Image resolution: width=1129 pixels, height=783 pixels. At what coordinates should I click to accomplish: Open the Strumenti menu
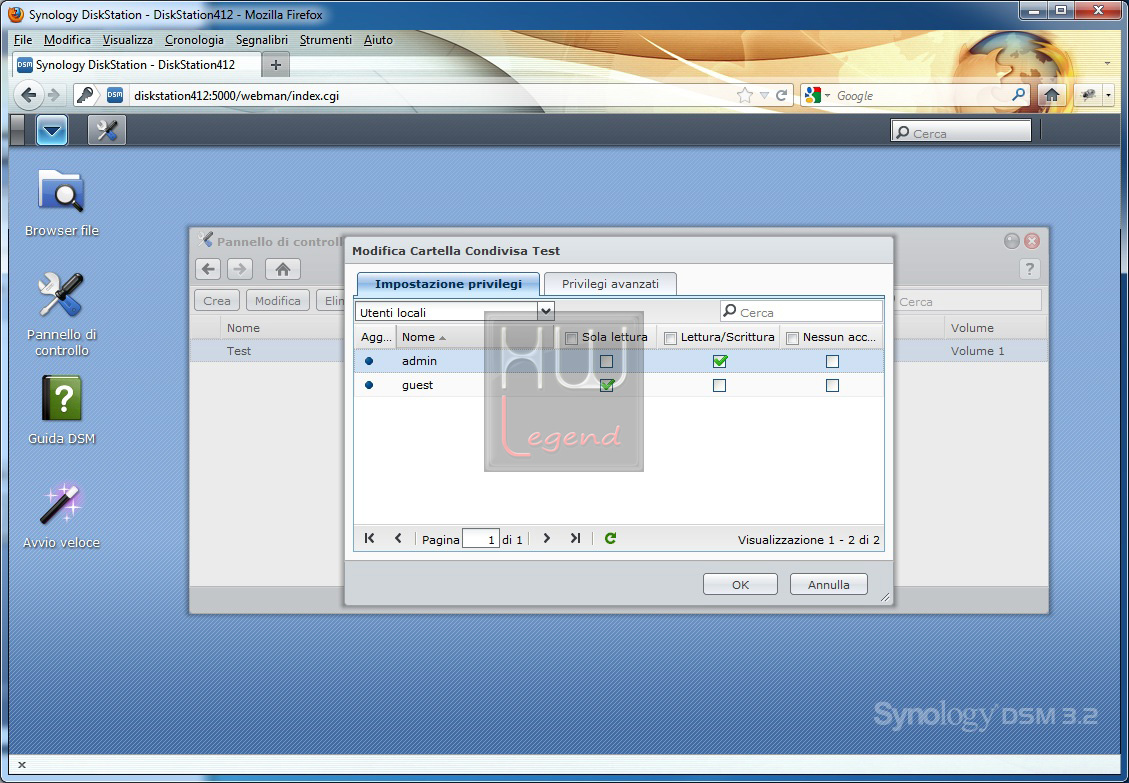pos(325,40)
